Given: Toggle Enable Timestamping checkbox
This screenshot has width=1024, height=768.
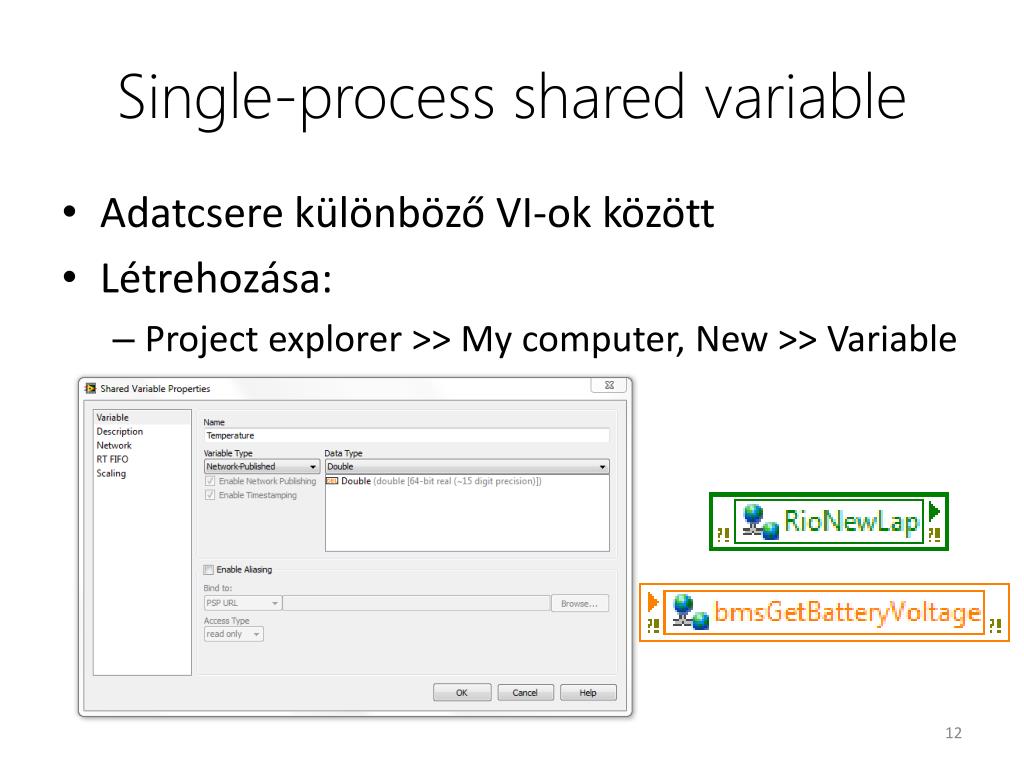Looking at the screenshot, I should [210, 495].
